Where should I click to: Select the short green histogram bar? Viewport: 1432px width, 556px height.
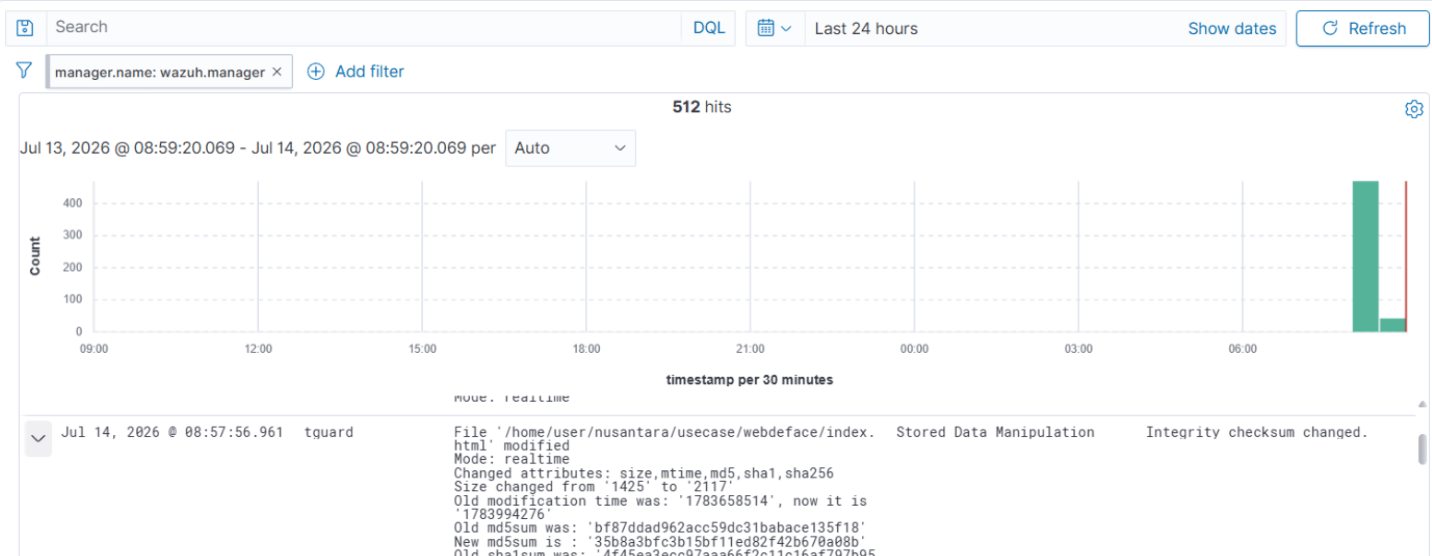pyautogui.click(x=1392, y=325)
